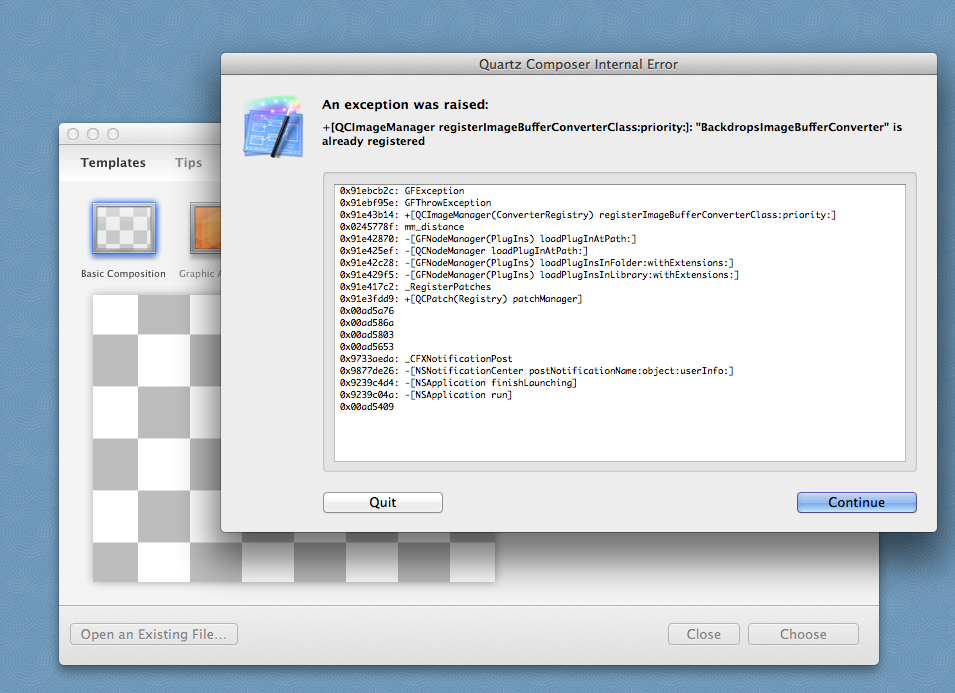The width and height of the screenshot is (955, 693).
Task: Click the '-[NSApplication run]' stack line
Action: coord(426,395)
